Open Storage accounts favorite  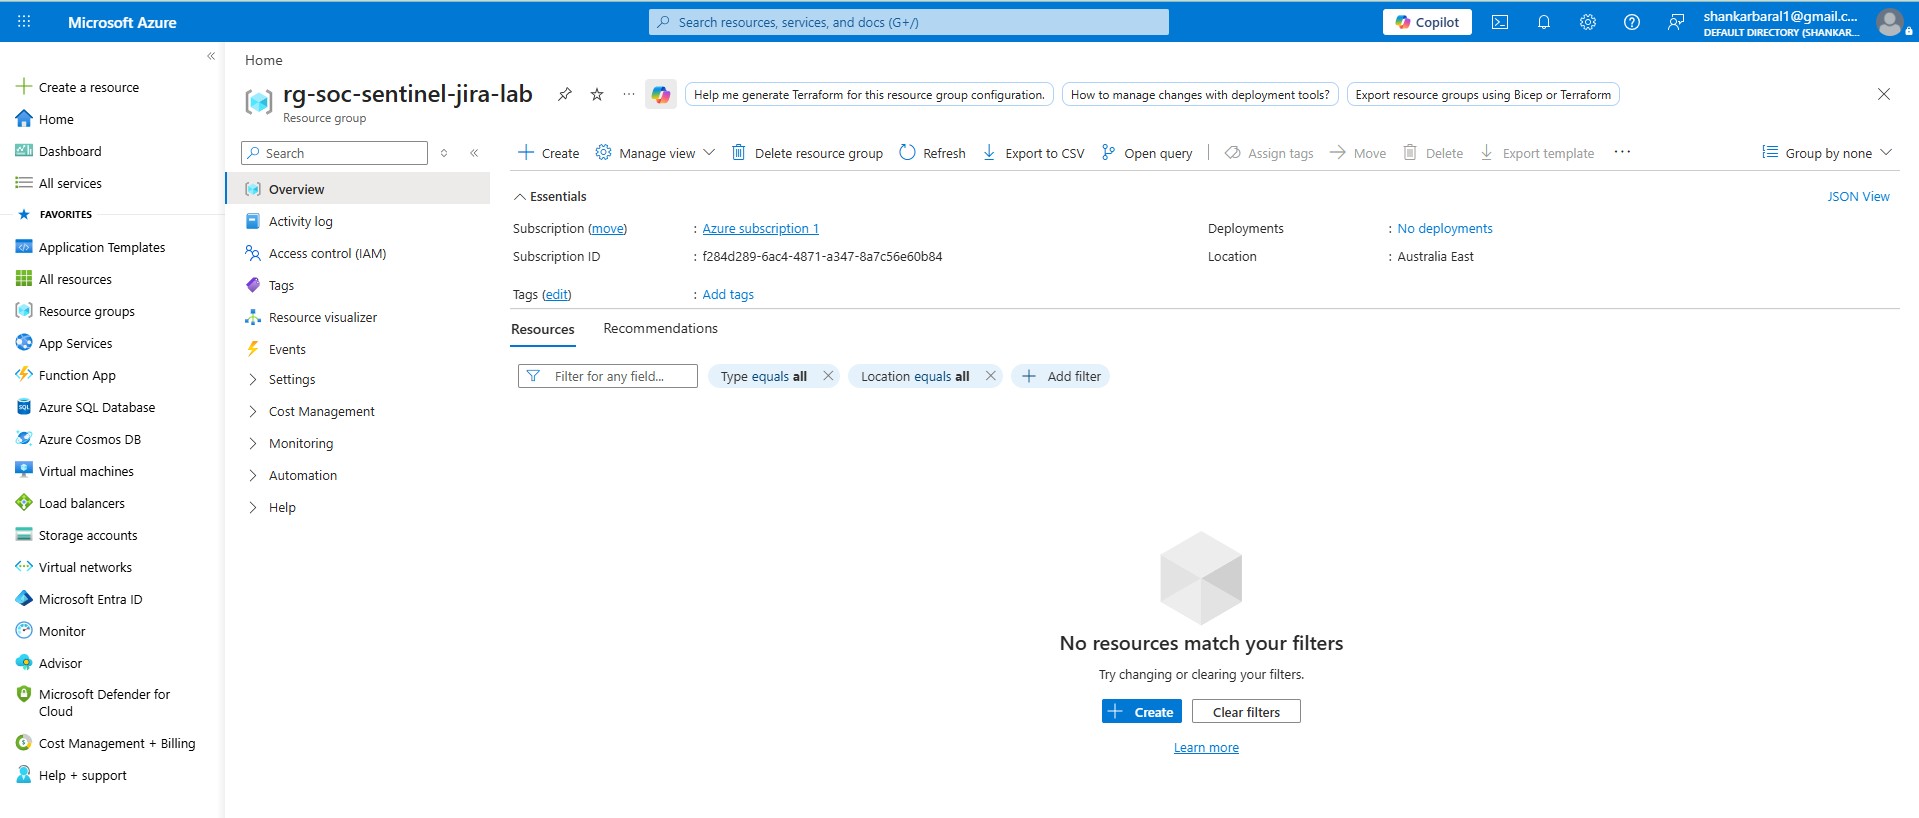(76, 535)
